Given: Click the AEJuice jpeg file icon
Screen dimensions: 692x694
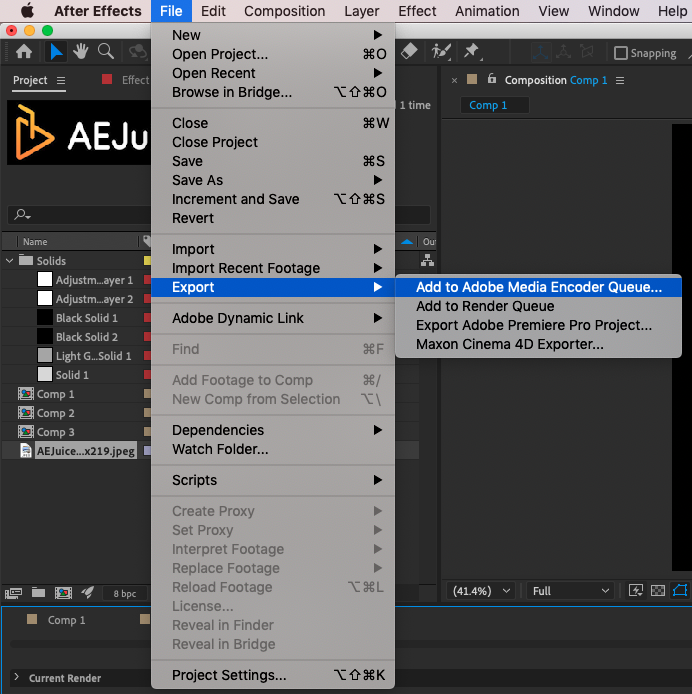Looking at the screenshot, I should (26, 451).
